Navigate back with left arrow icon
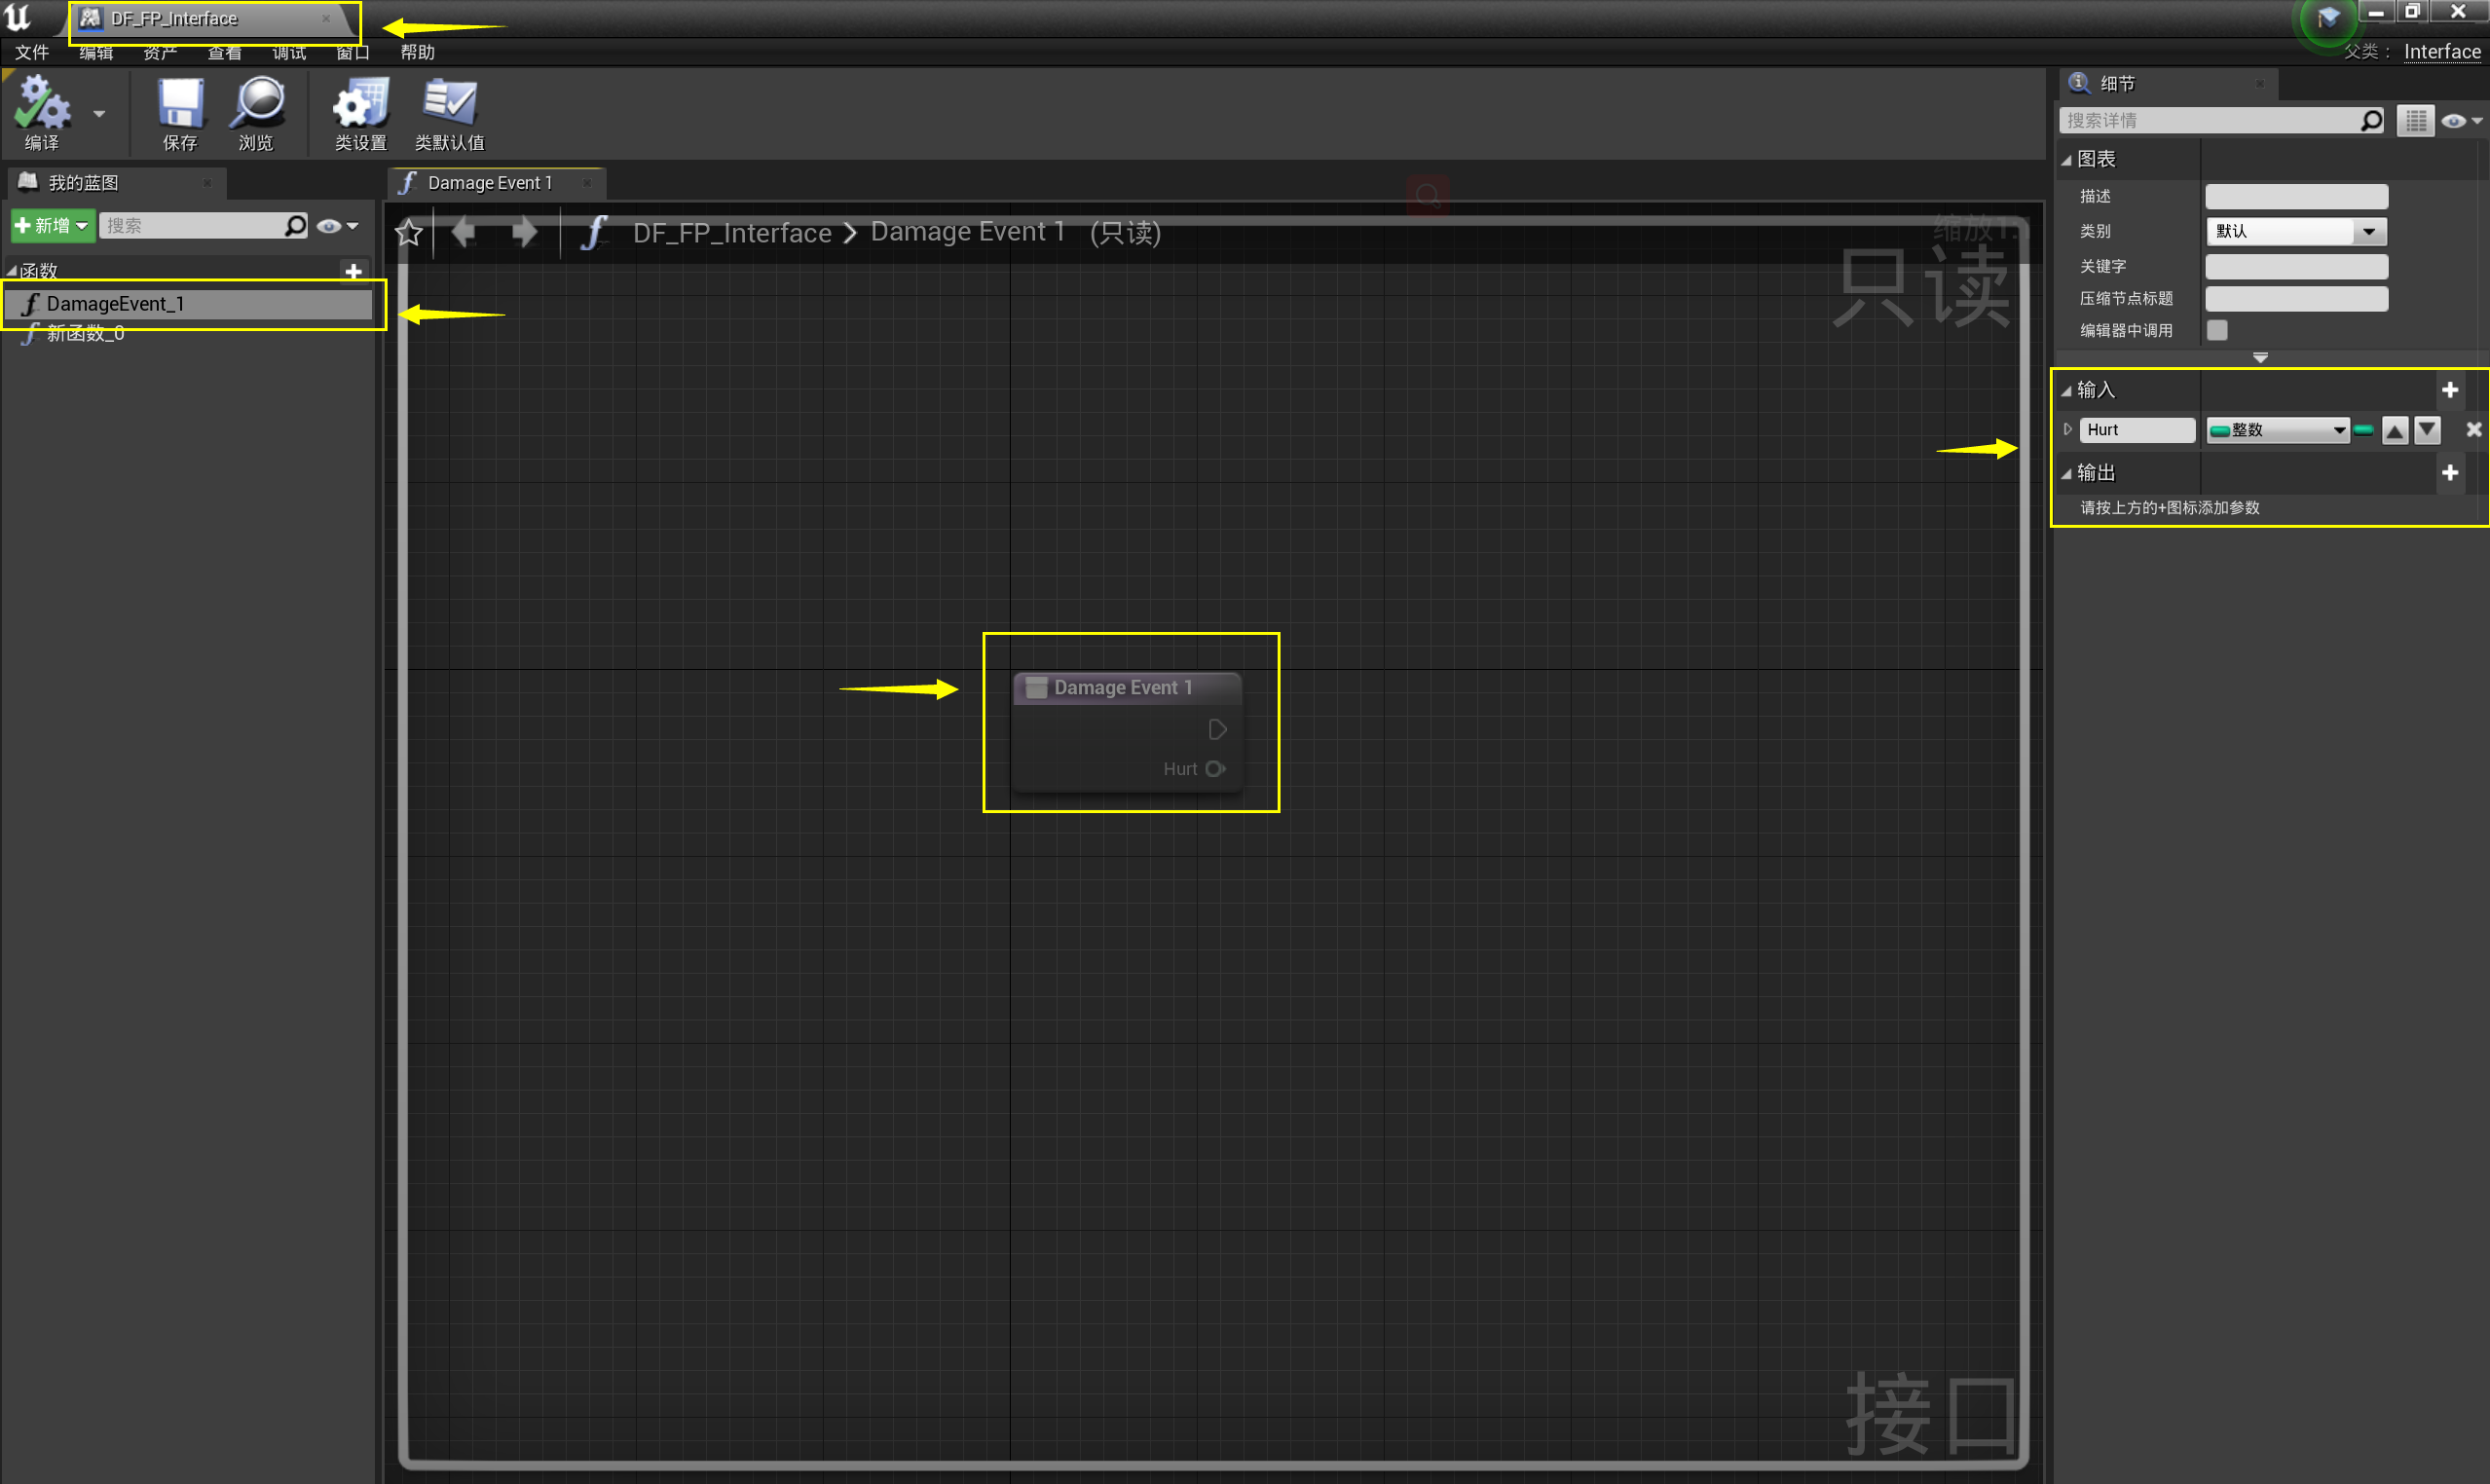The width and height of the screenshot is (2490, 1484). tap(463, 233)
